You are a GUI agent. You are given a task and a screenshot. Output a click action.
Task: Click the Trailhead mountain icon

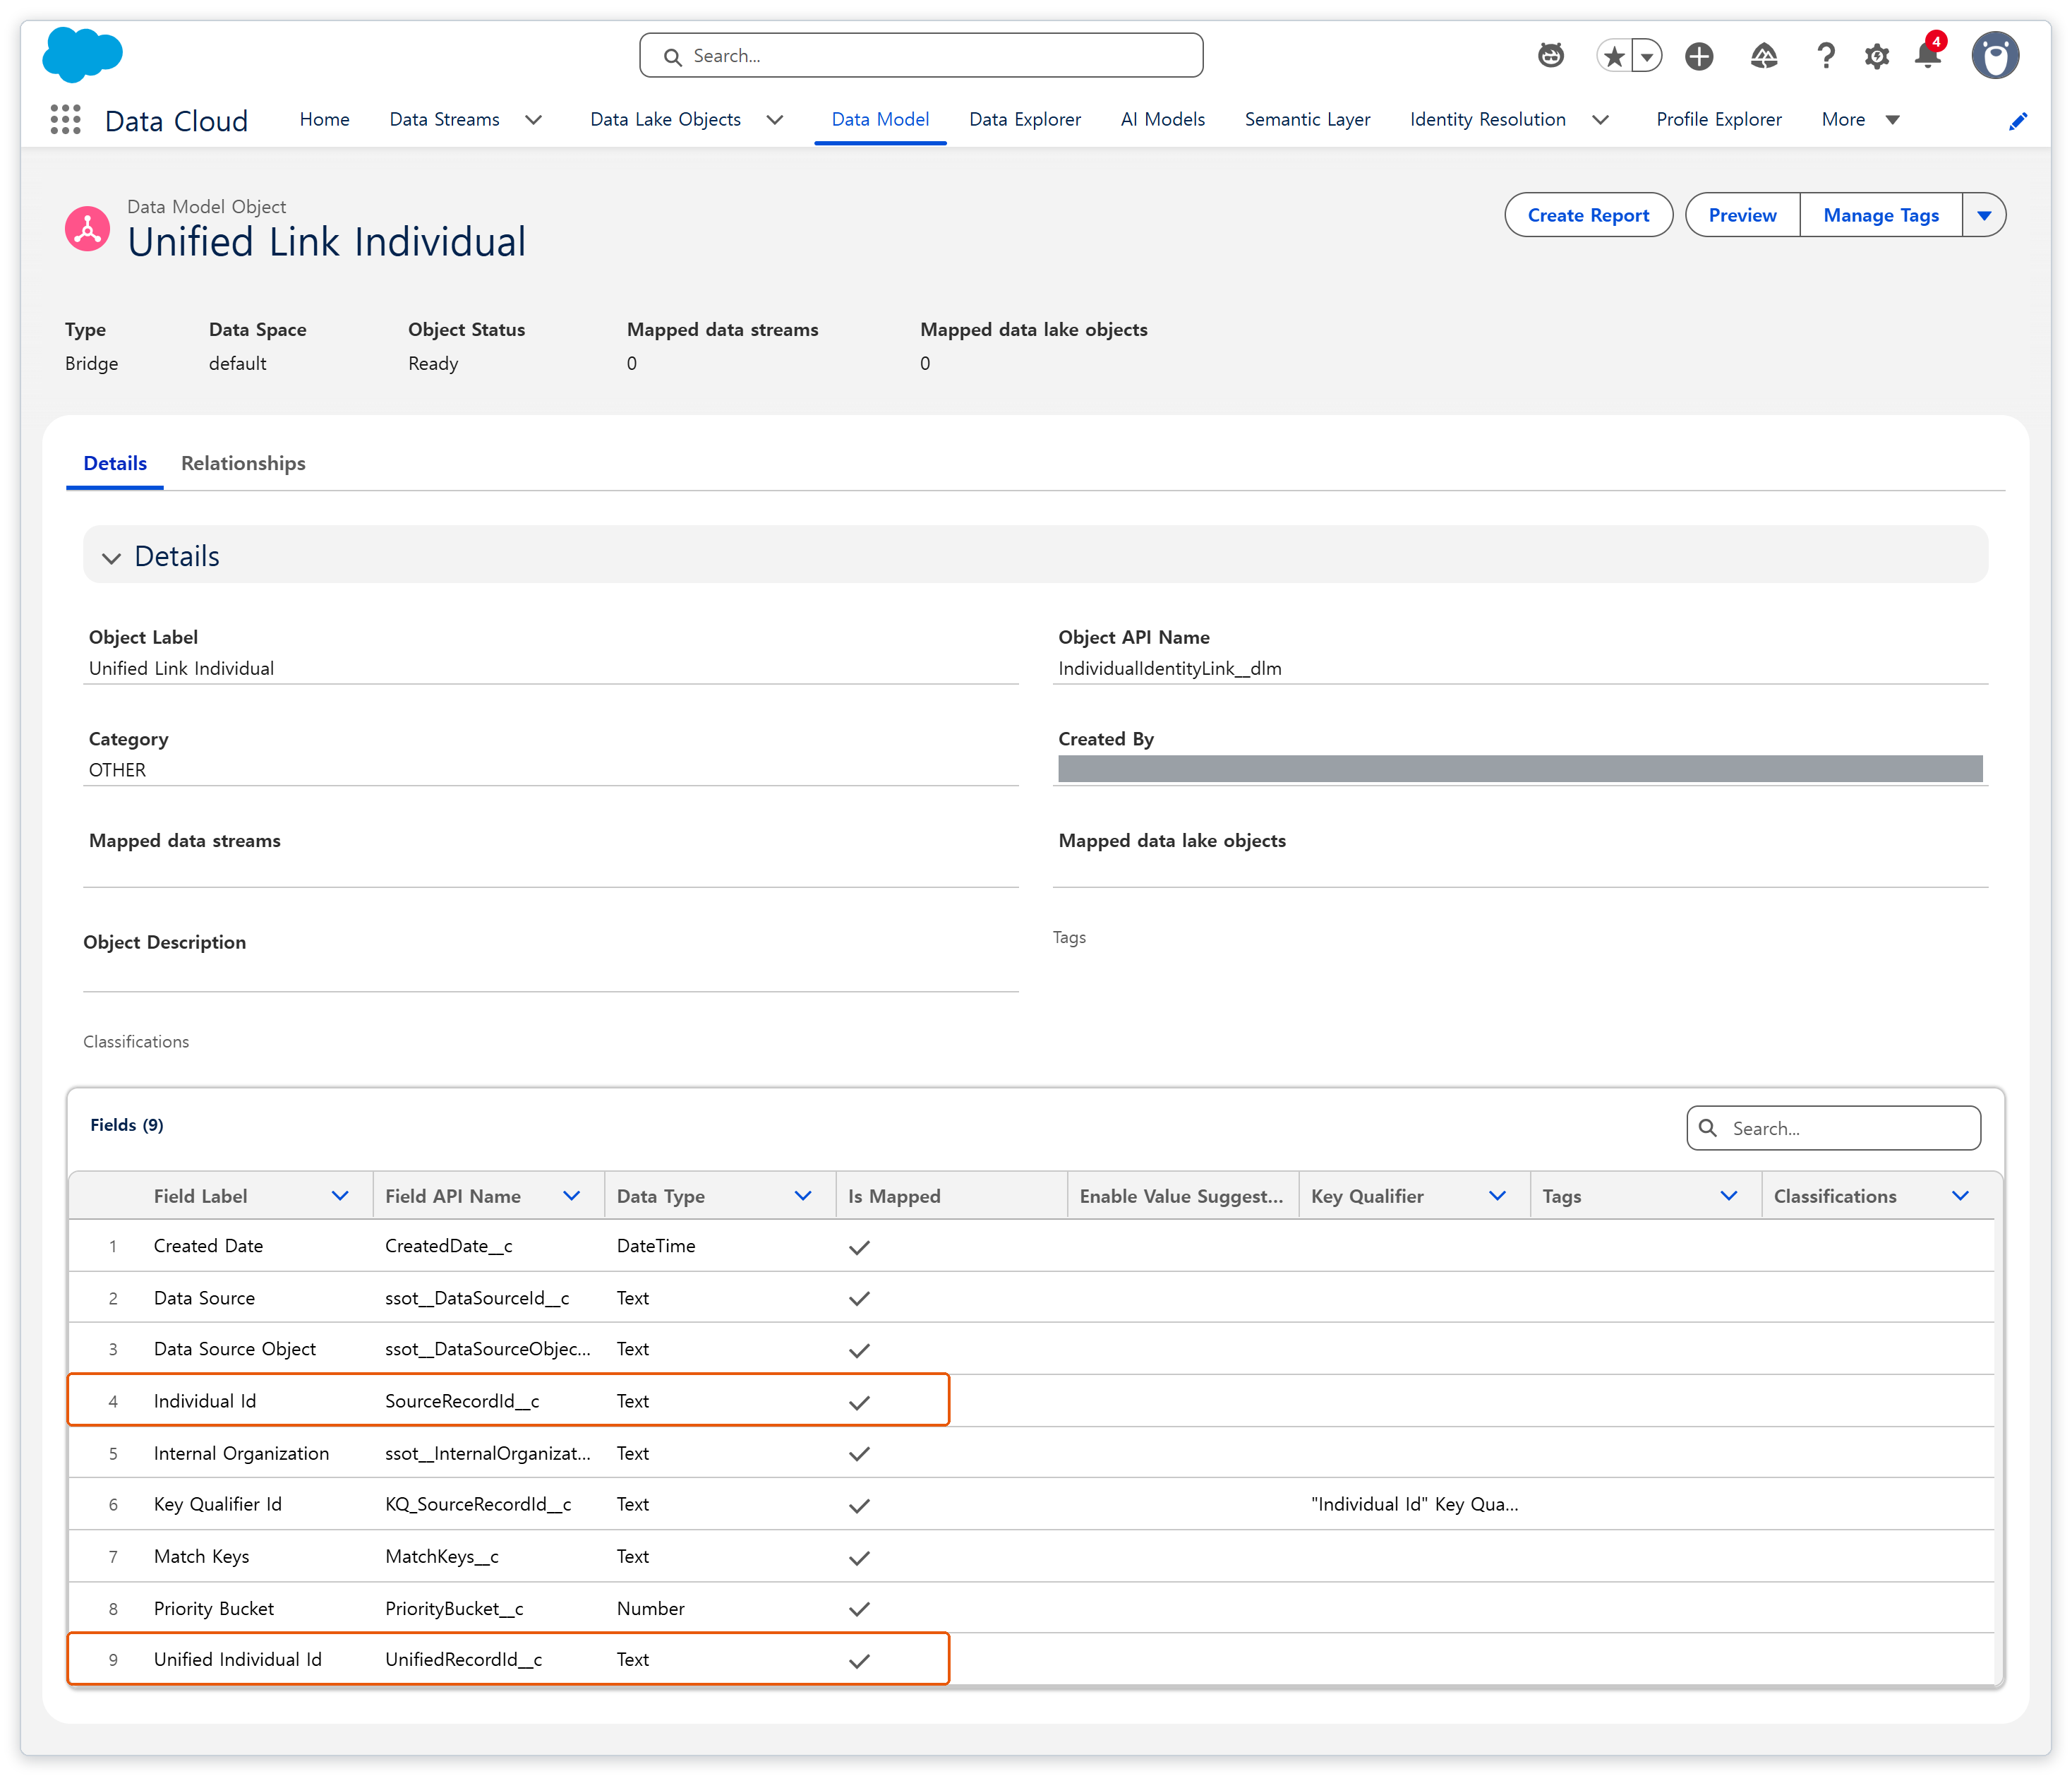(x=1764, y=56)
